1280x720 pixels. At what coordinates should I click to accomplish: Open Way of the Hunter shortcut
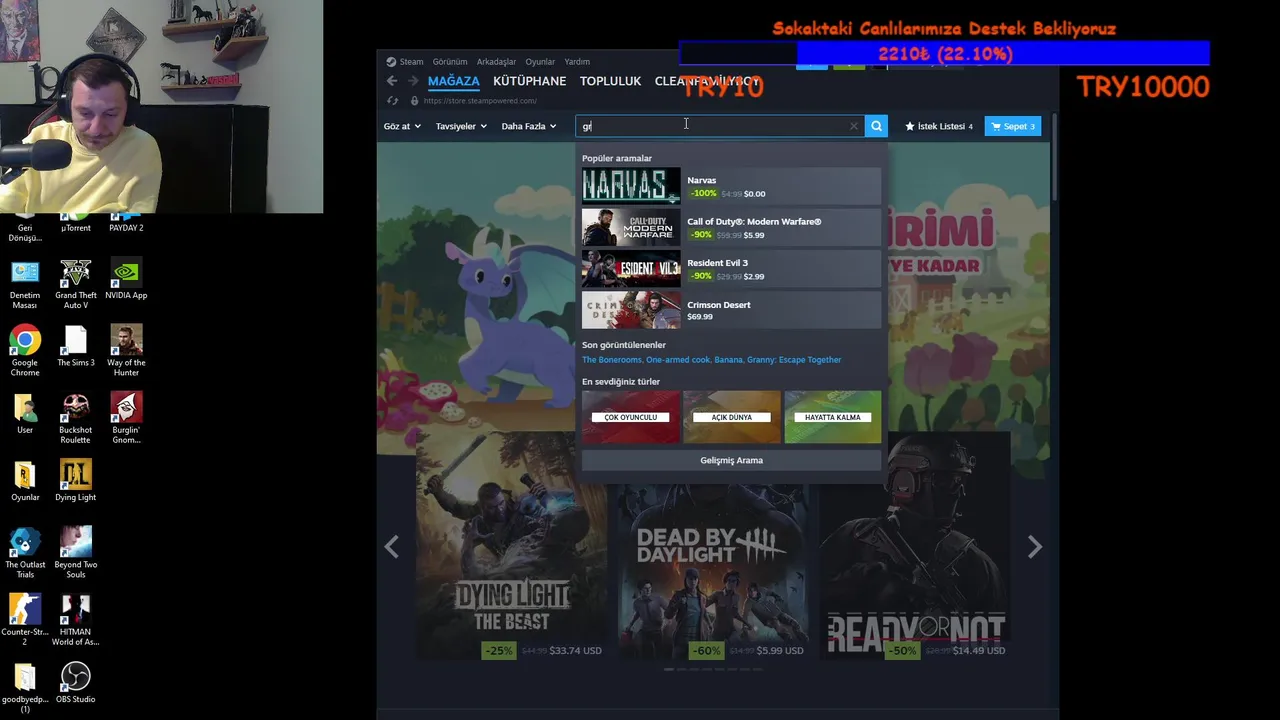tap(126, 350)
